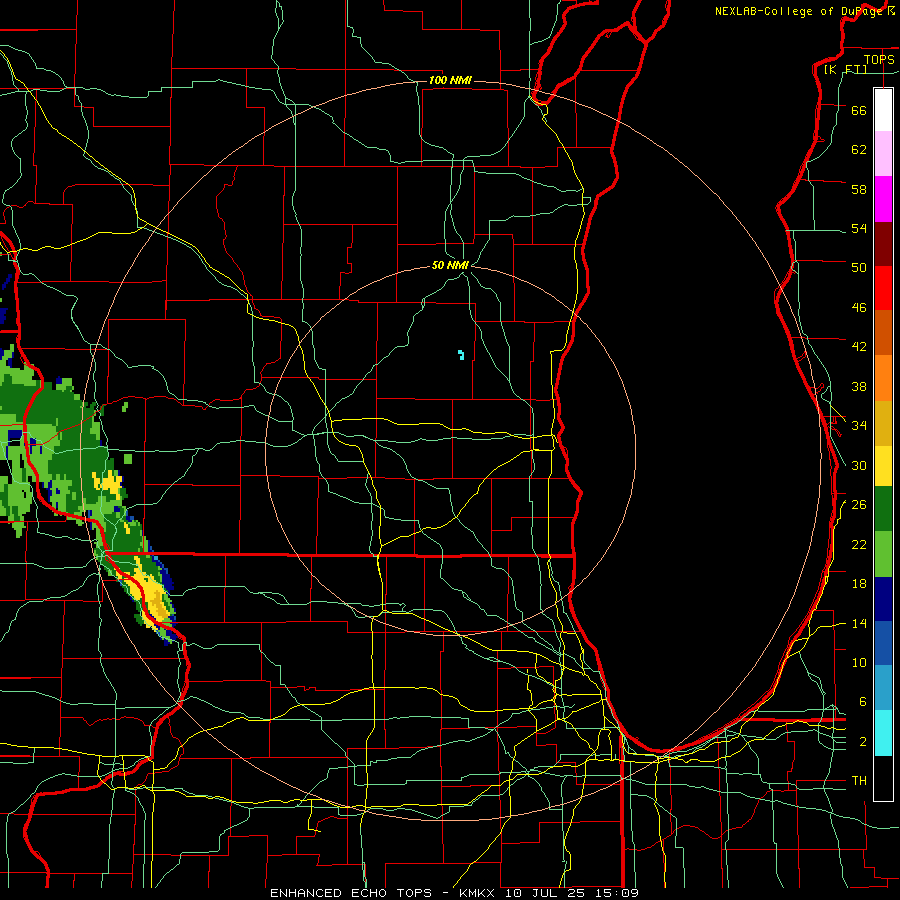Screen dimensions: 900x900
Task: Click the "26" legend label
Action: [859, 505]
